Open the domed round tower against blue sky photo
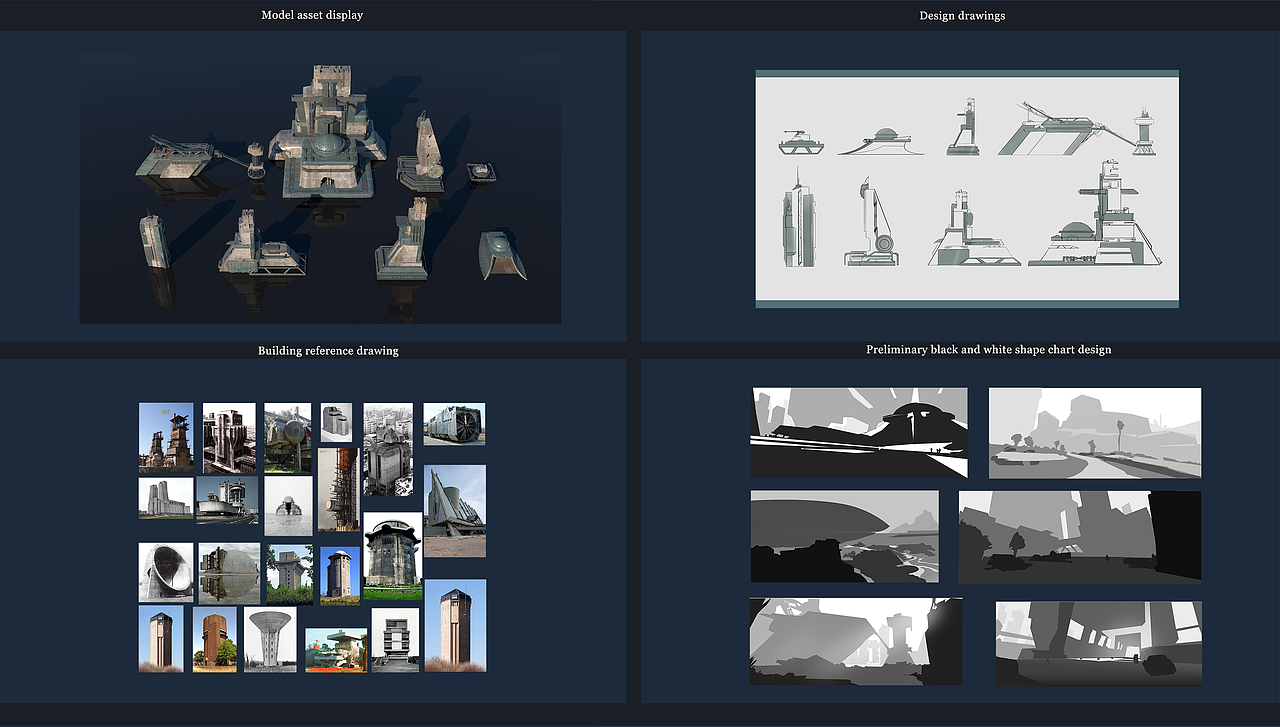This screenshot has width=1280, height=727. pos(340,575)
